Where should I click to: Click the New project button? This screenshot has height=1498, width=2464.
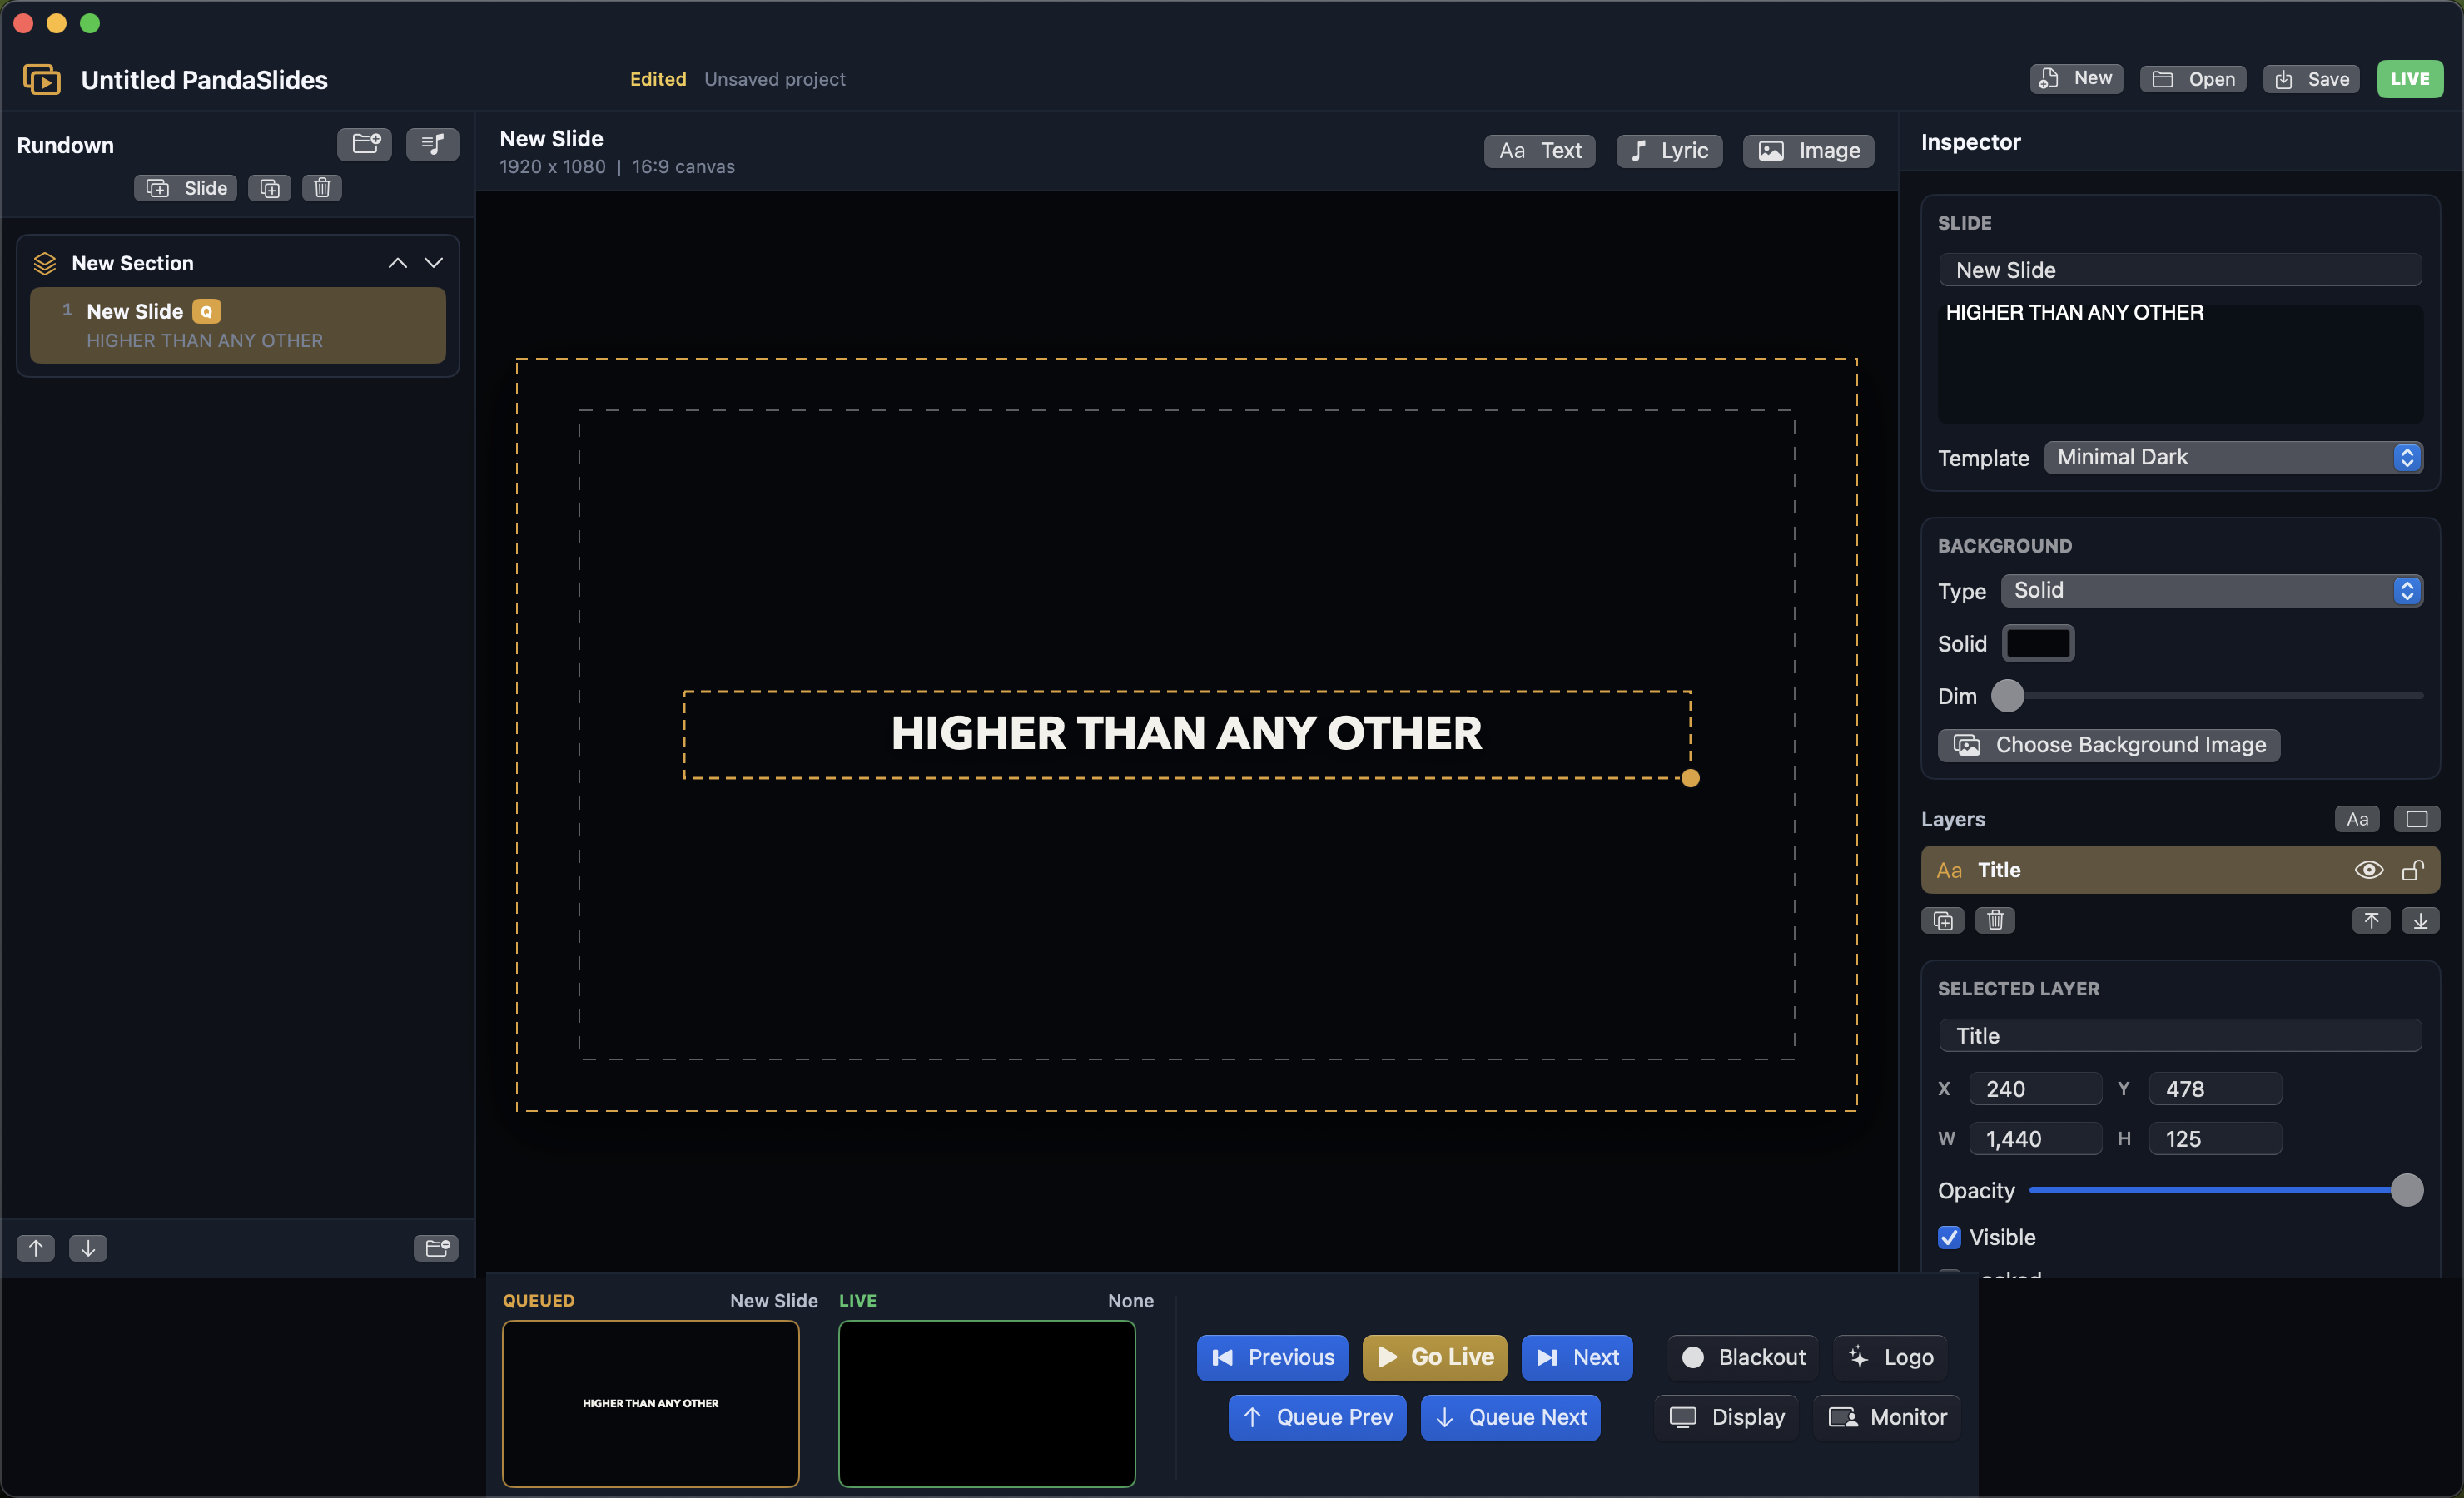(2076, 79)
